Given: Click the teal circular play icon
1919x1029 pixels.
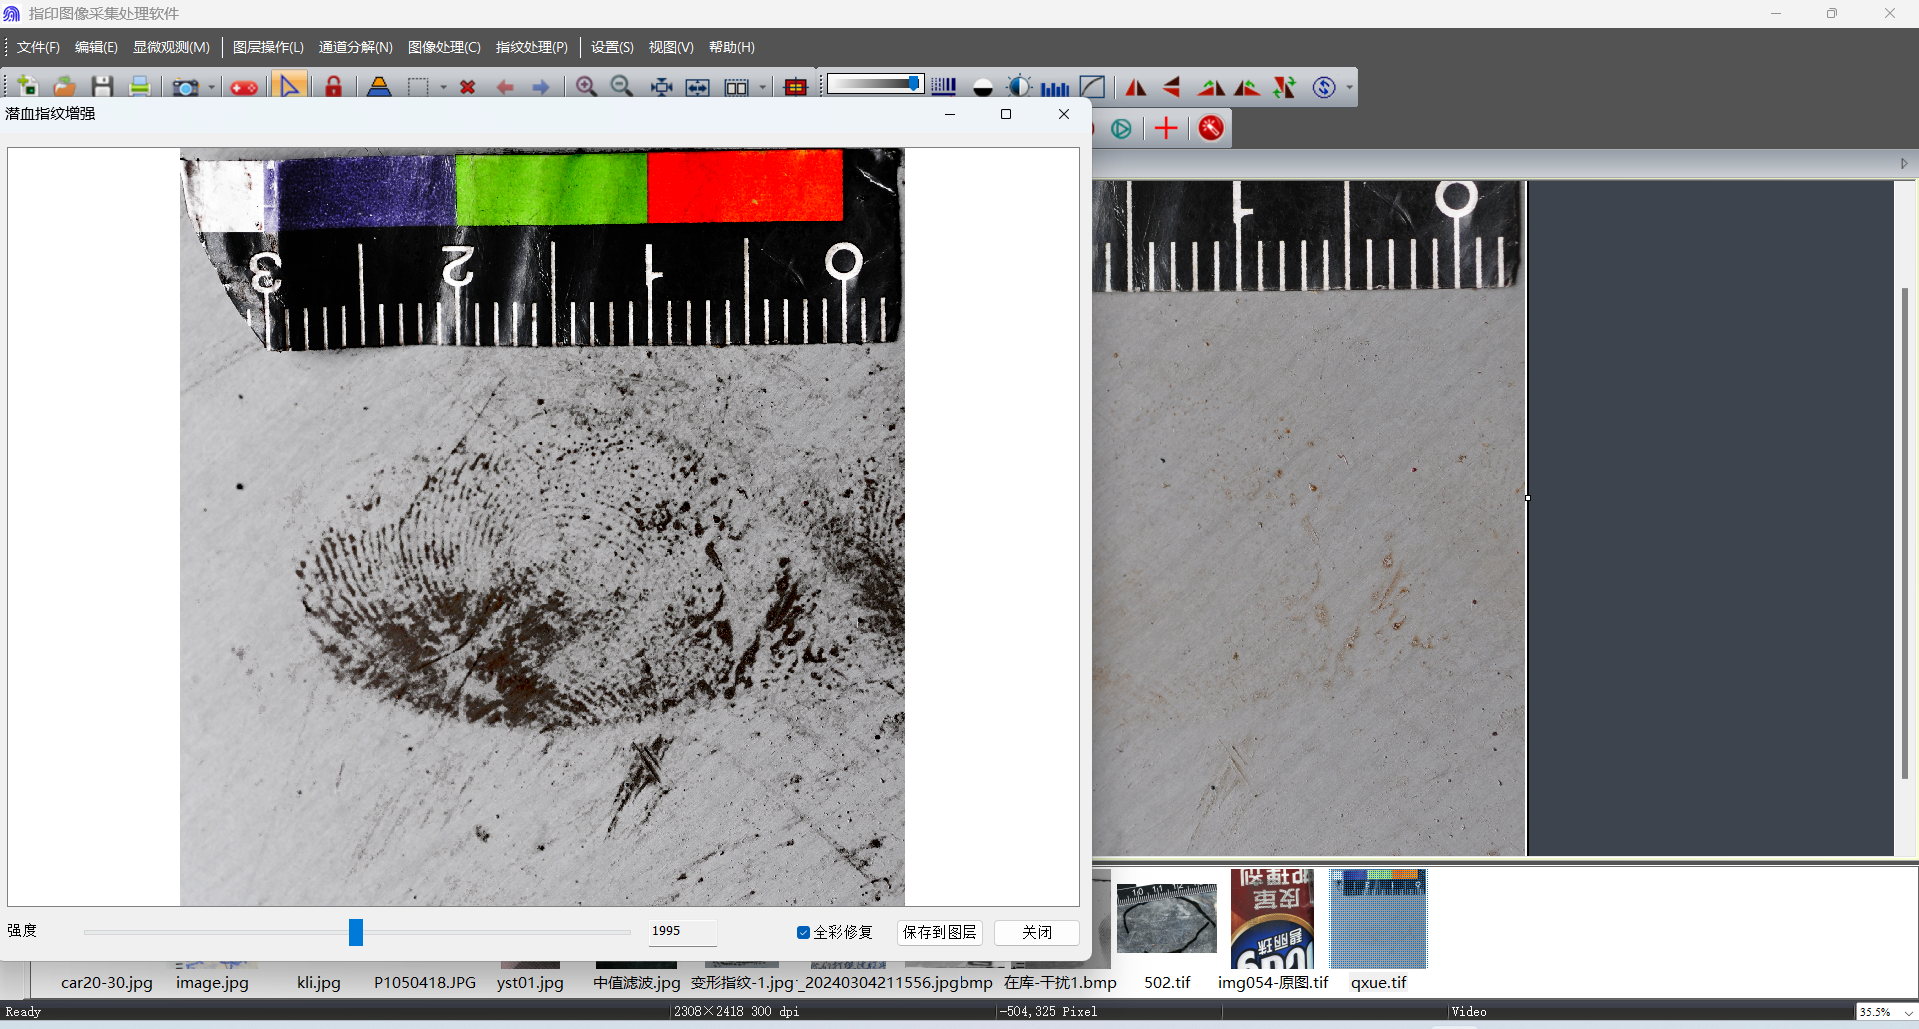Looking at the screenshot, I should [1121, 128].
